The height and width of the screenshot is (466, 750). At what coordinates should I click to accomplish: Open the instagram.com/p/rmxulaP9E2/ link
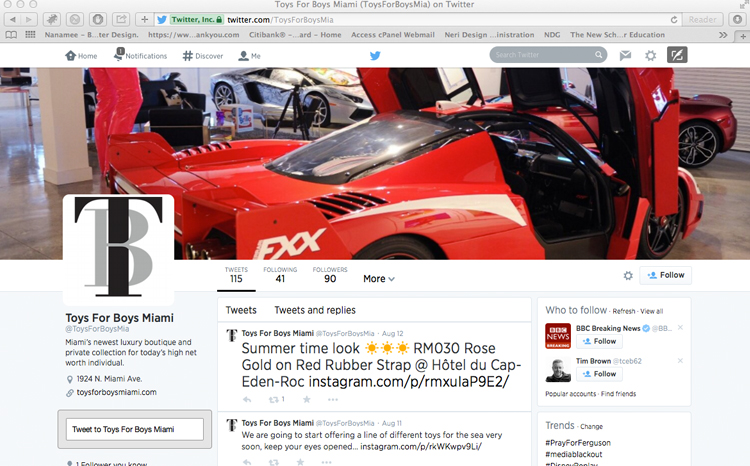pos(409,382)
